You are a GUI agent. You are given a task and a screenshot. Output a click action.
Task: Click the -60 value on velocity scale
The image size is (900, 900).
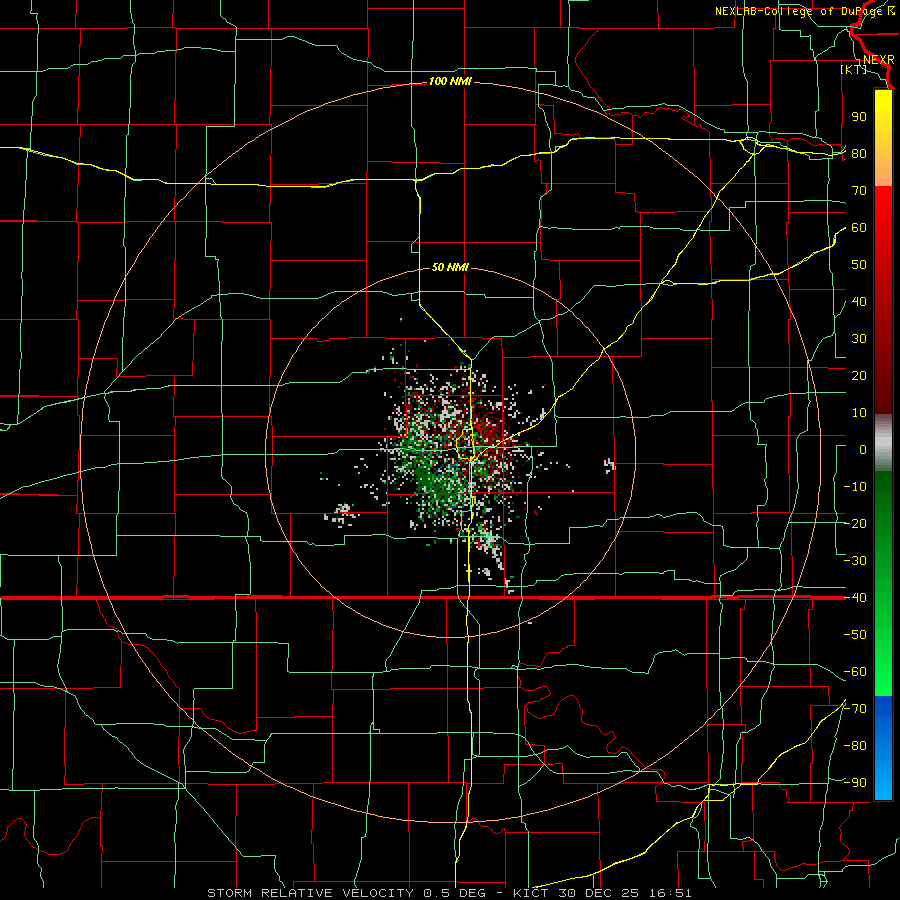[x=855, y=672]
